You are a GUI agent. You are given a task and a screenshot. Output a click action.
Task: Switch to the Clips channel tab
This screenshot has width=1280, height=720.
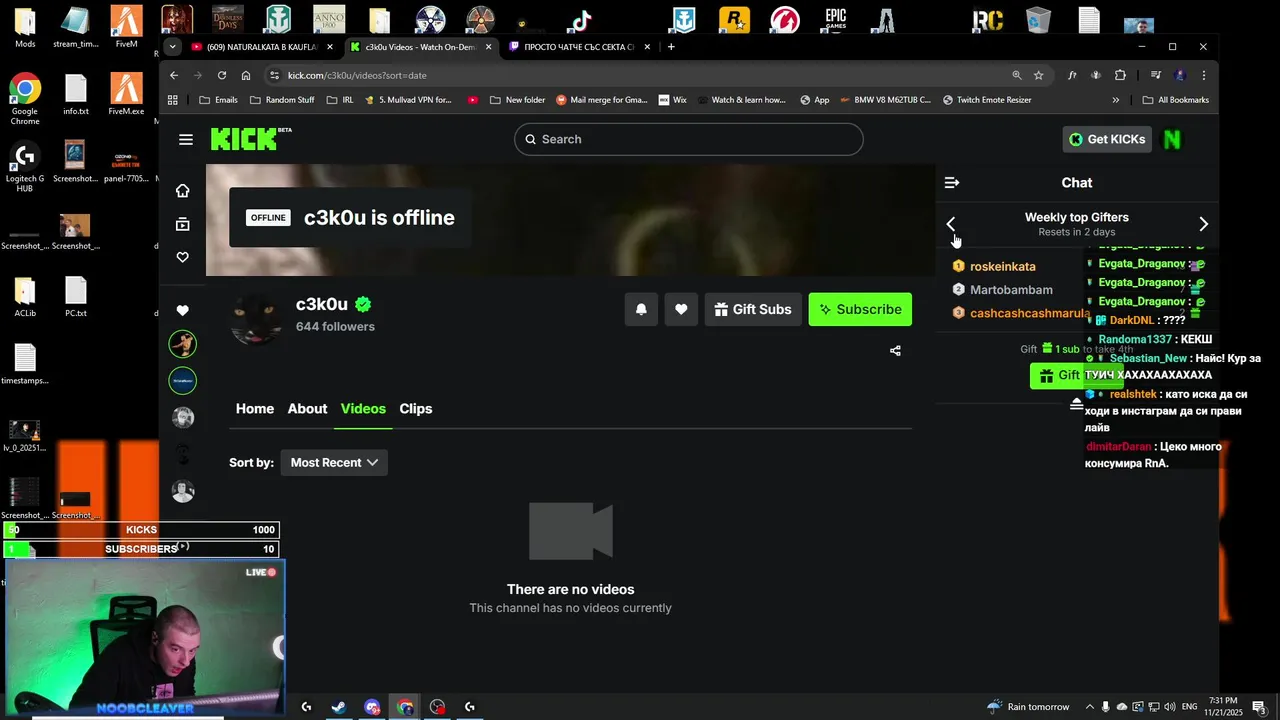pyautogui.click(x=416, y=408)
